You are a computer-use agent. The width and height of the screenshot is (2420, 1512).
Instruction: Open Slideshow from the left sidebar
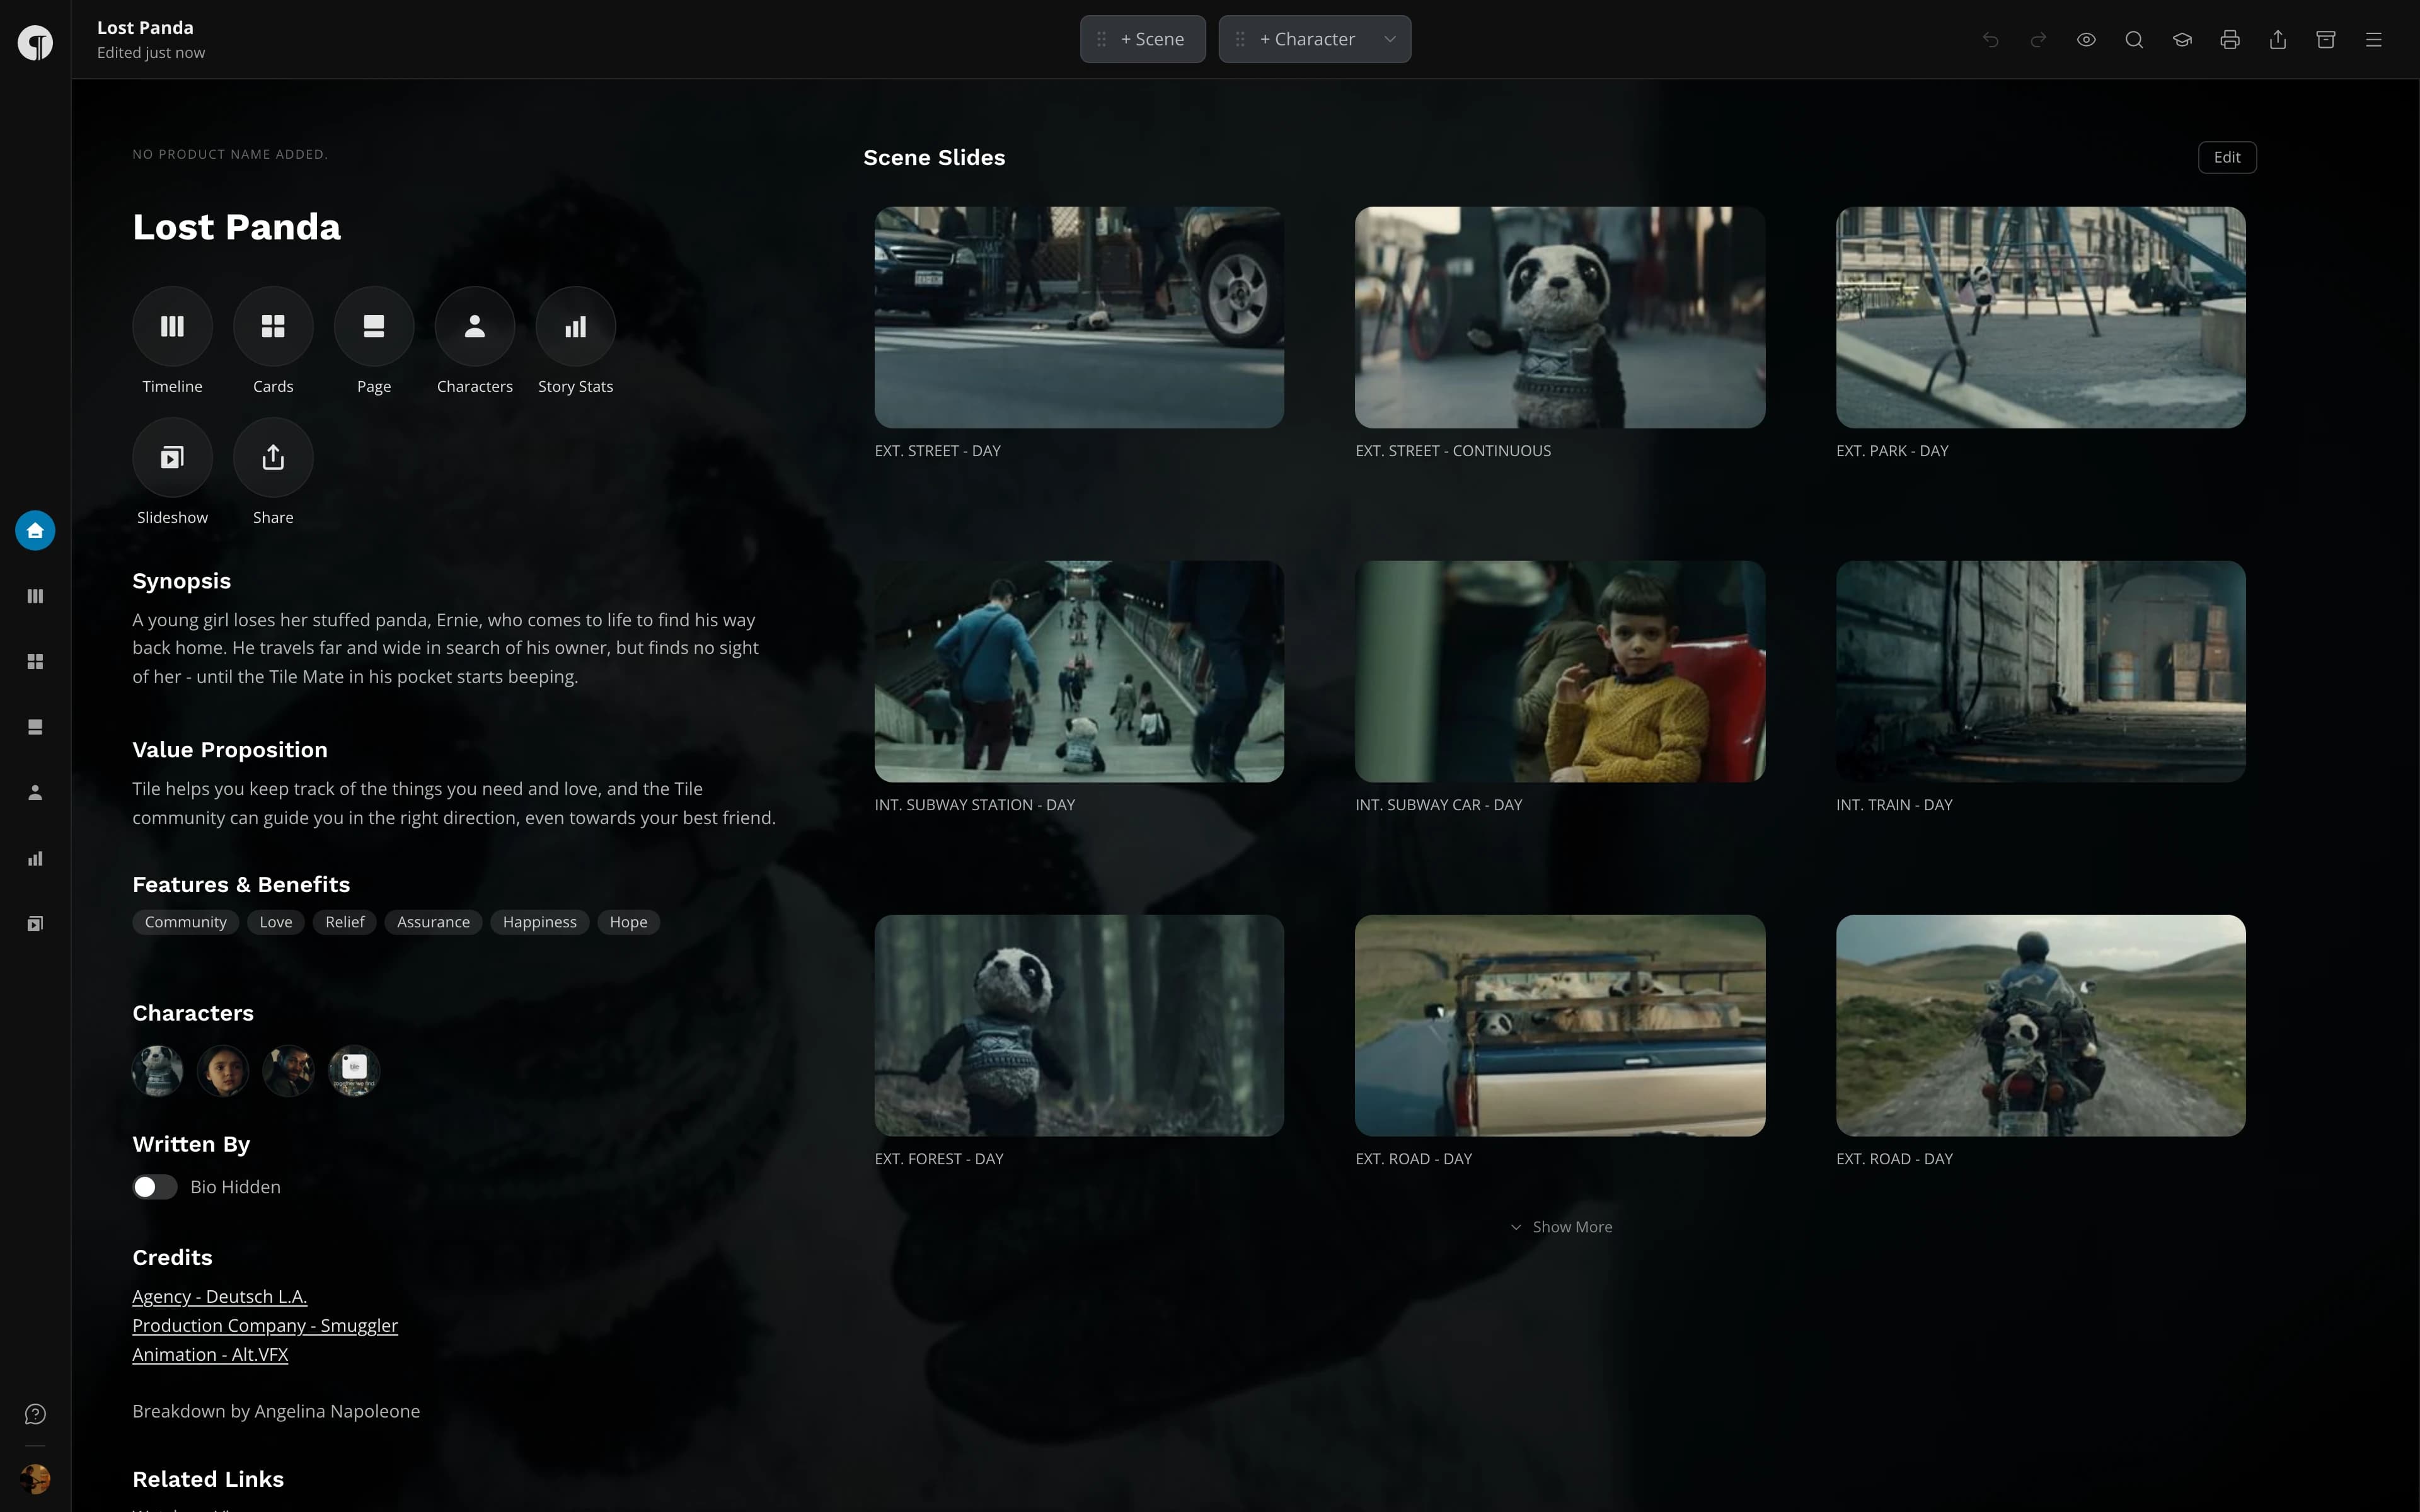click(x=35, y=924)
